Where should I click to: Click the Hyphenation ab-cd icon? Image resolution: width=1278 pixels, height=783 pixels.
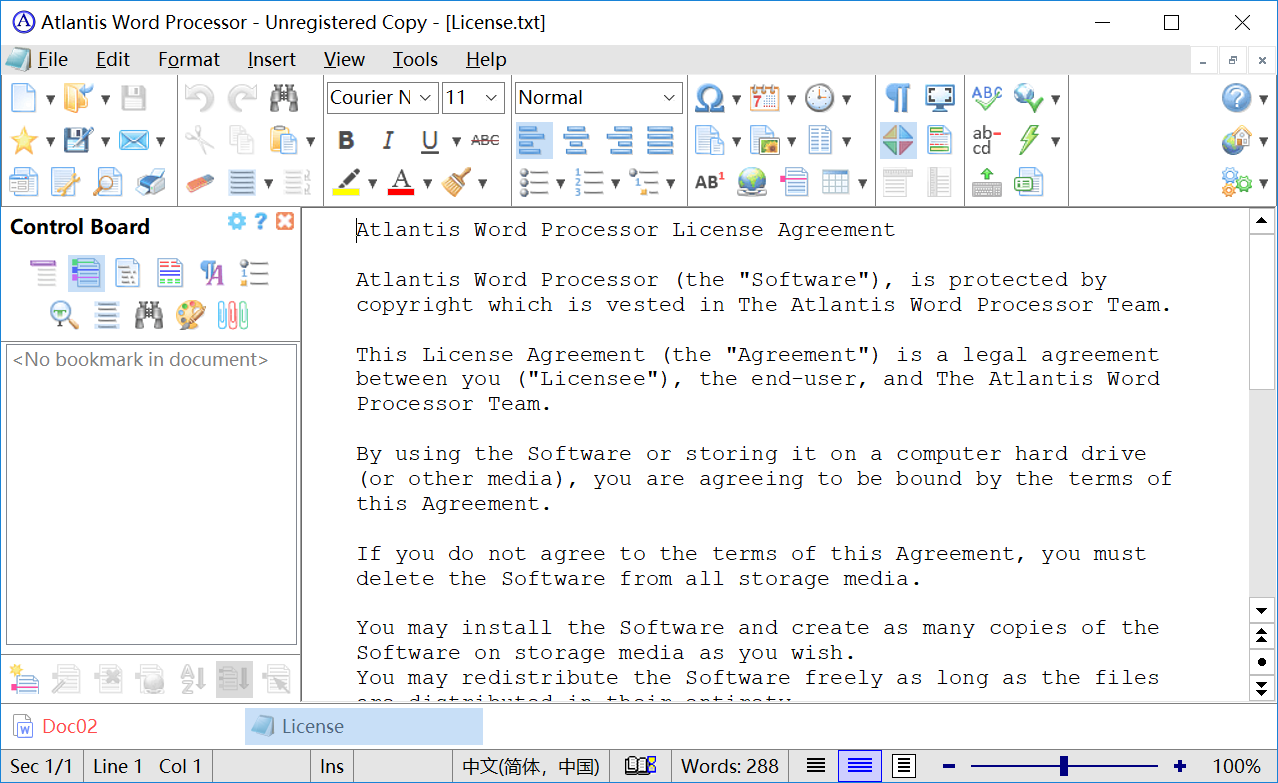[987, 140]
